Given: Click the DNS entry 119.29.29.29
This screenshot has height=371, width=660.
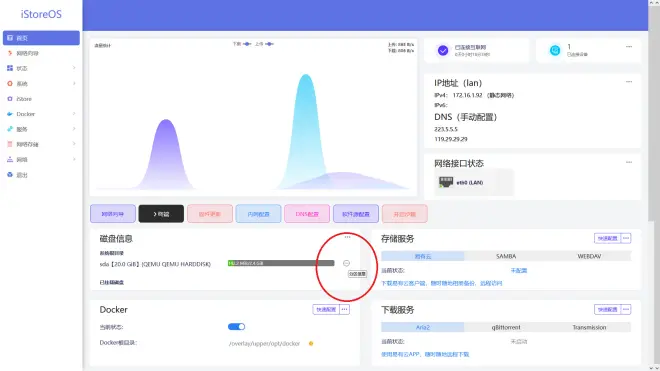Looking at the screenshot, I should (451, 139).
